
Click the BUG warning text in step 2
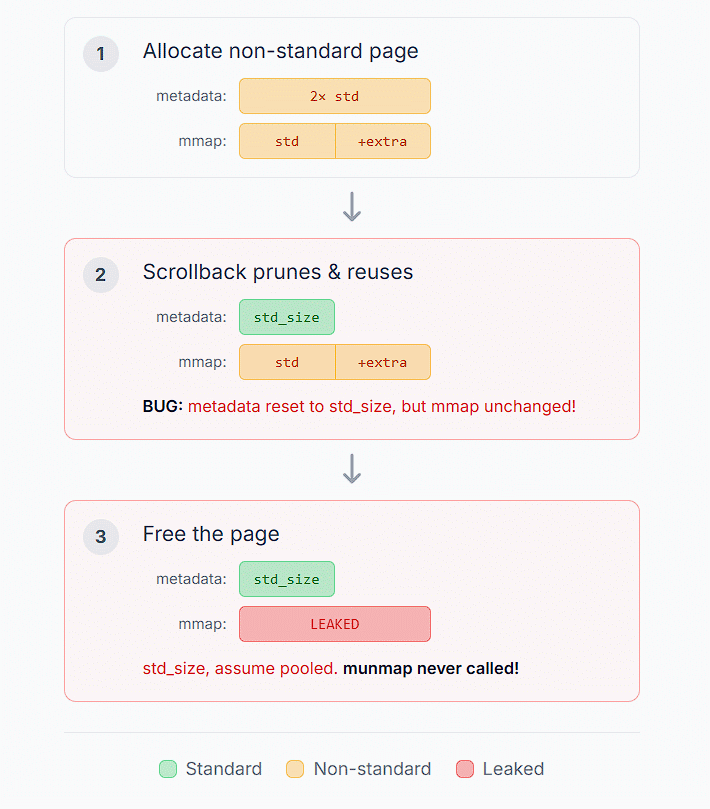(359, 406)
